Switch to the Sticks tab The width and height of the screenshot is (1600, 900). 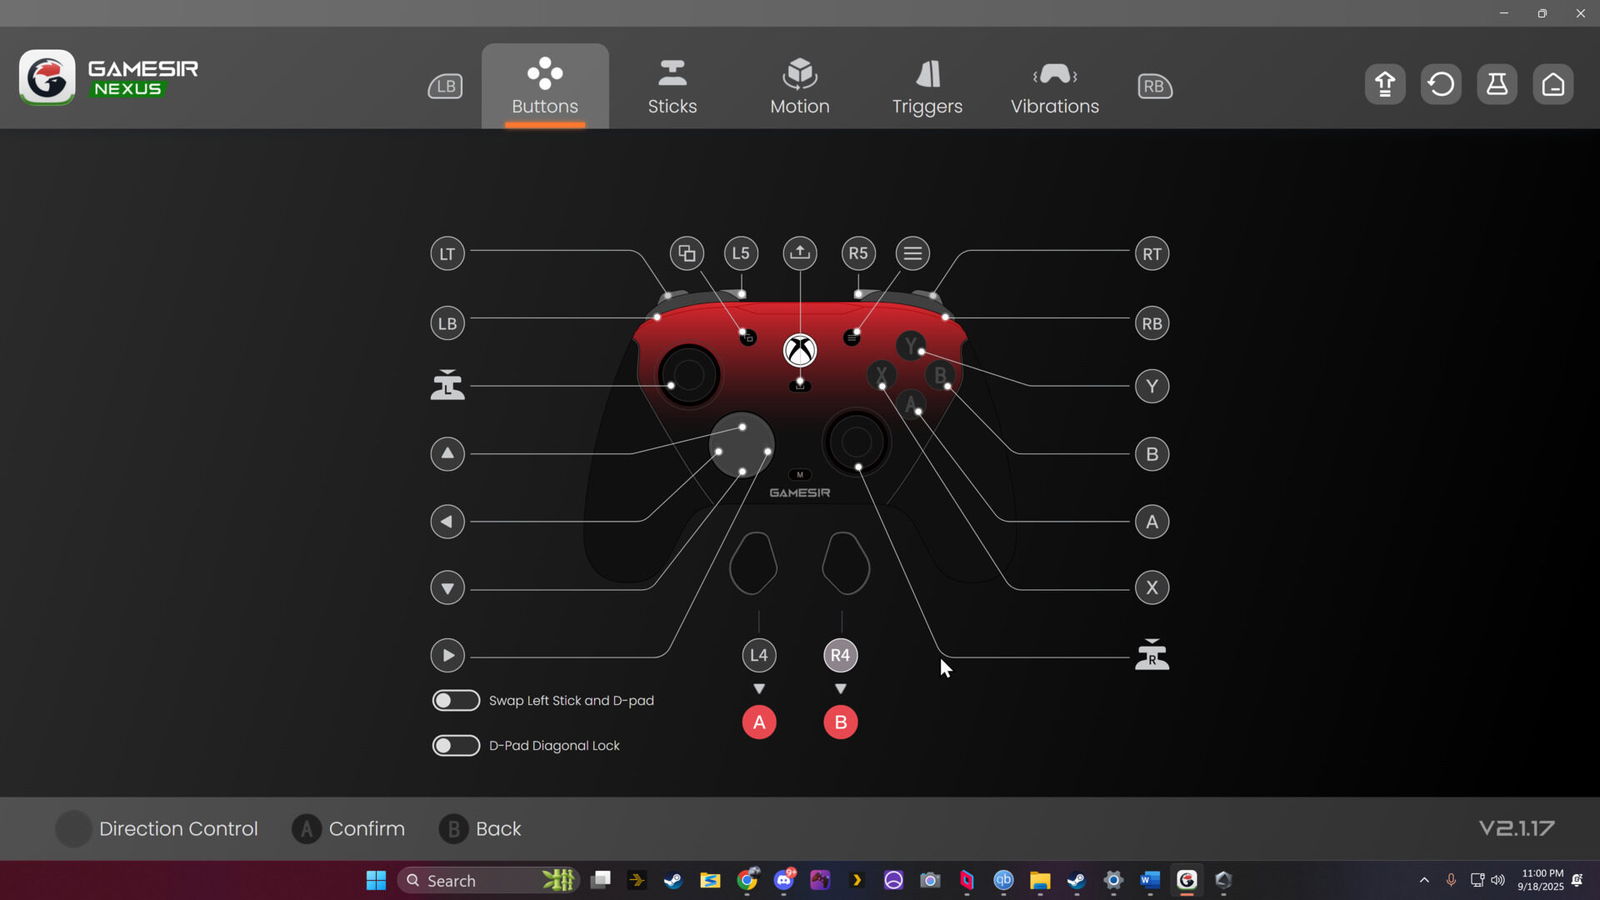[672, 87]
